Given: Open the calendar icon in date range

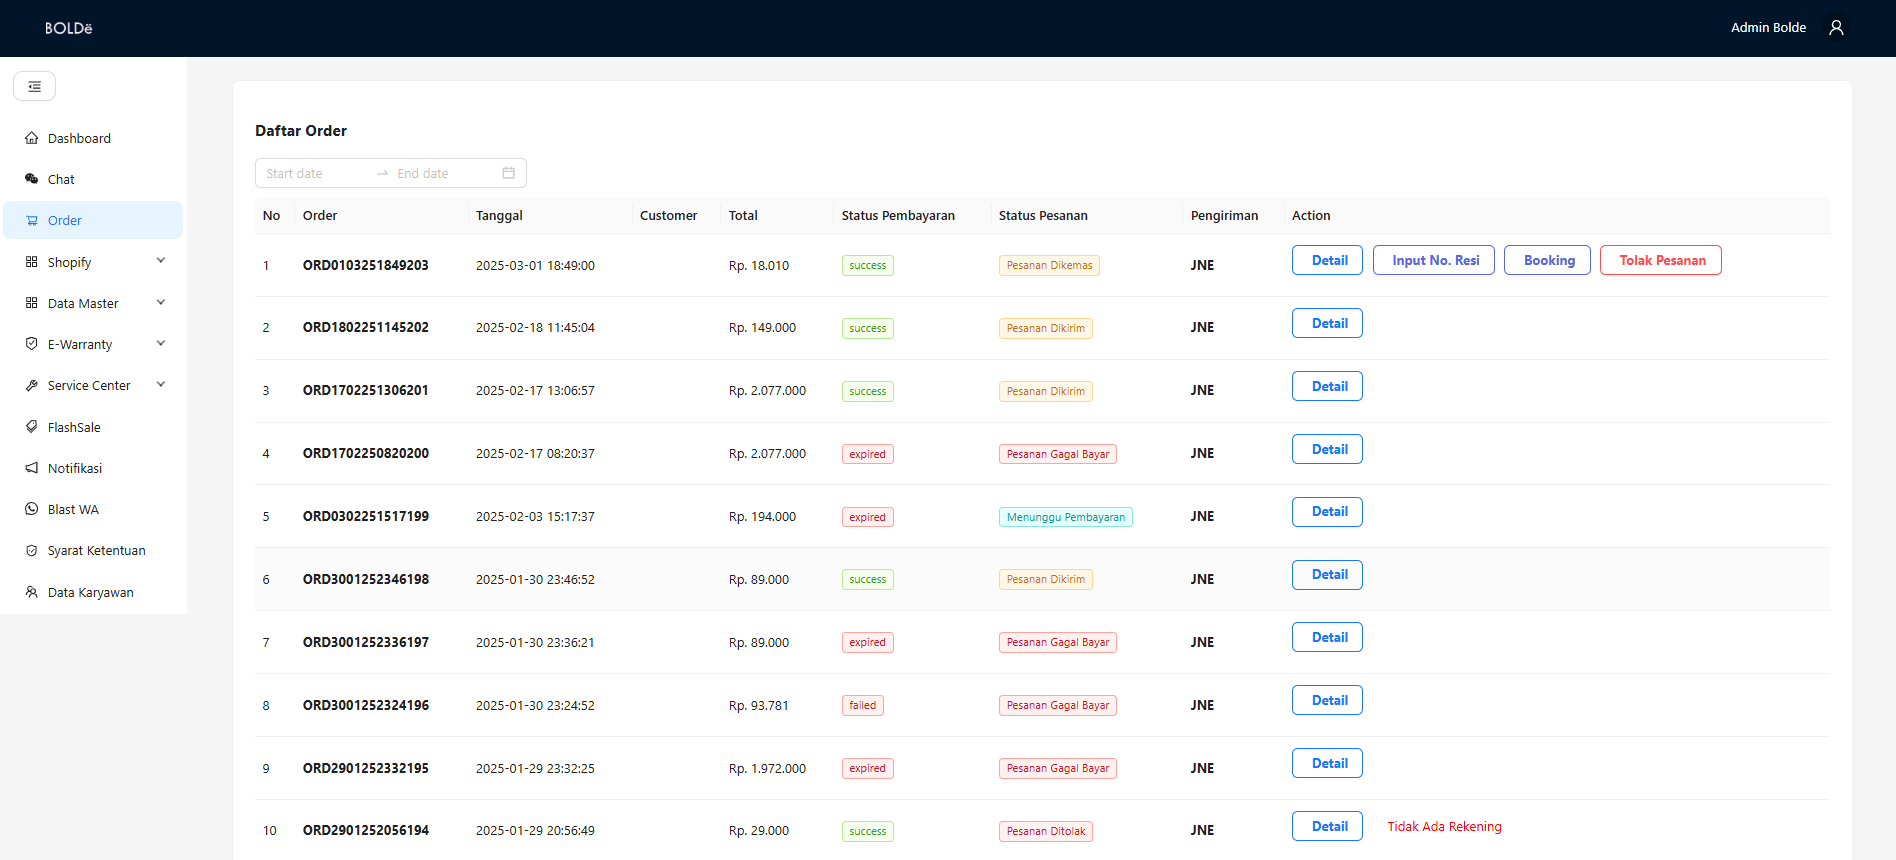Looking at the screenshot, I should (x=508, y=173).
